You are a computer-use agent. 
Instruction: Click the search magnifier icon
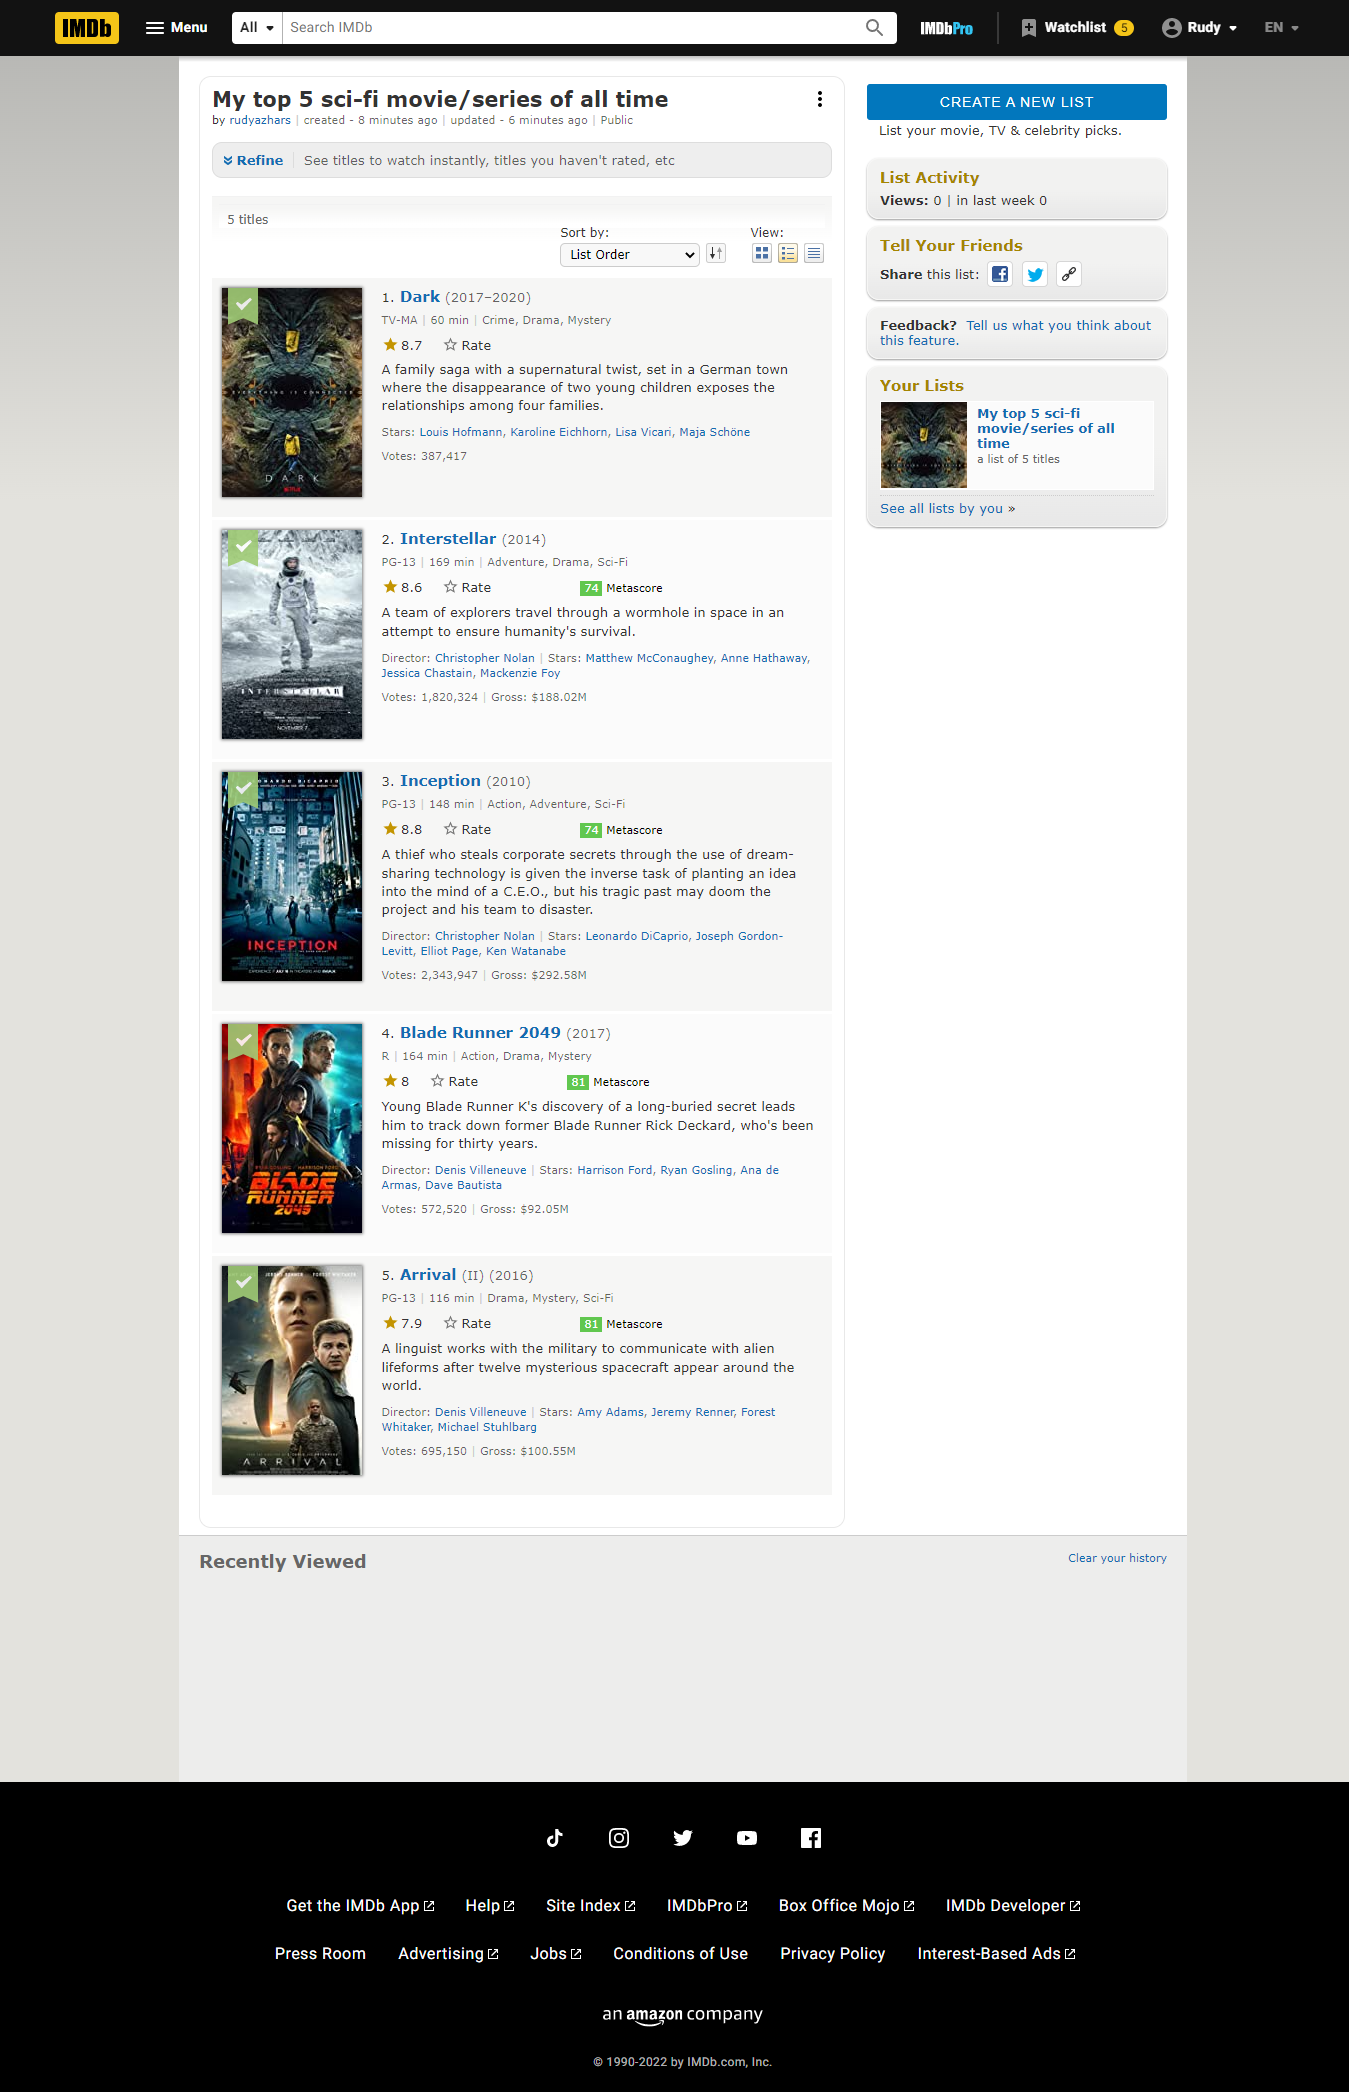[875, 28]
